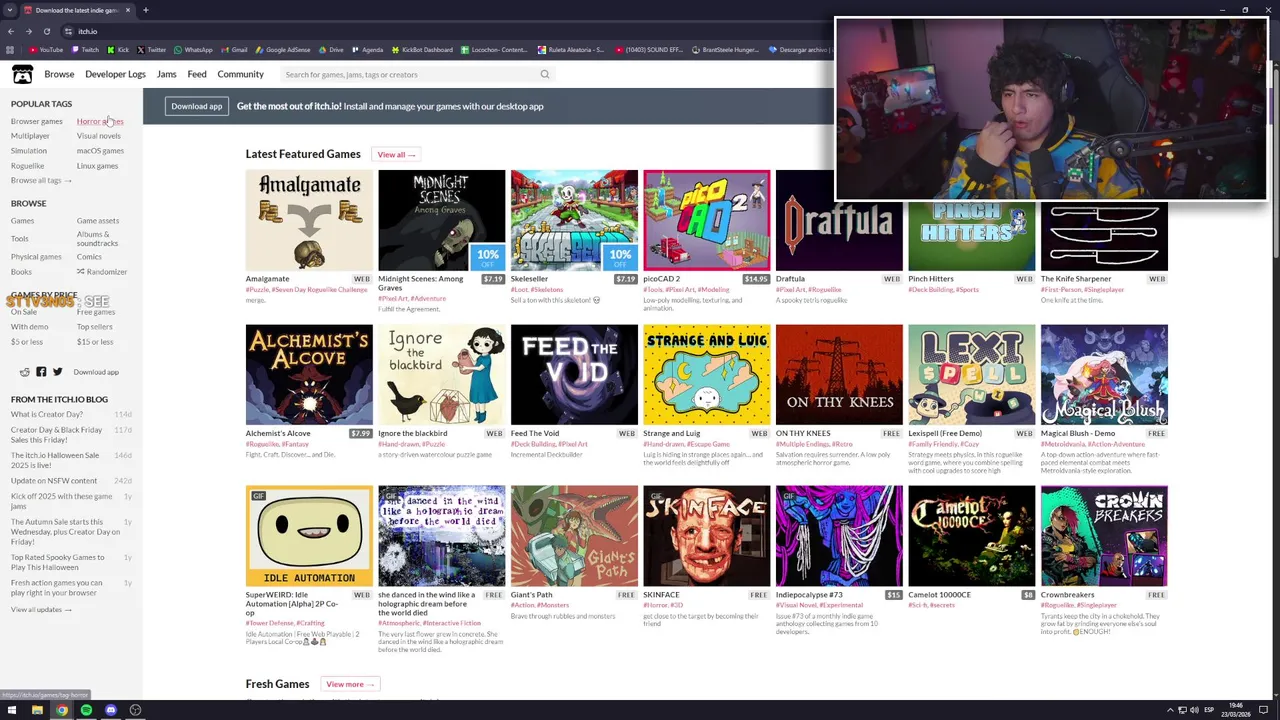Click View more button next to Fresh Games

350,684
